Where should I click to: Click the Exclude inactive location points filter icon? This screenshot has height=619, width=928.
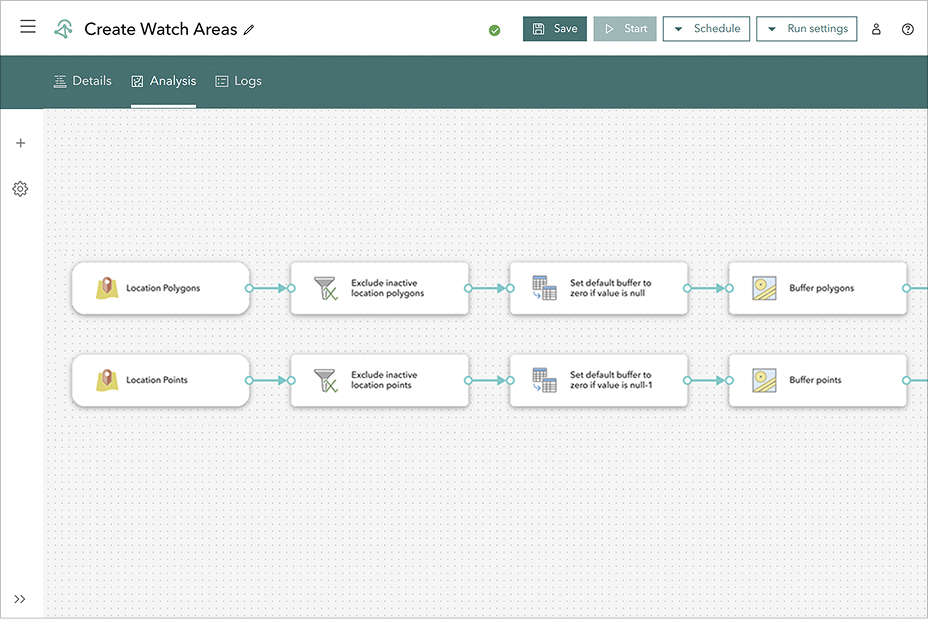click(x=326, y=381)
